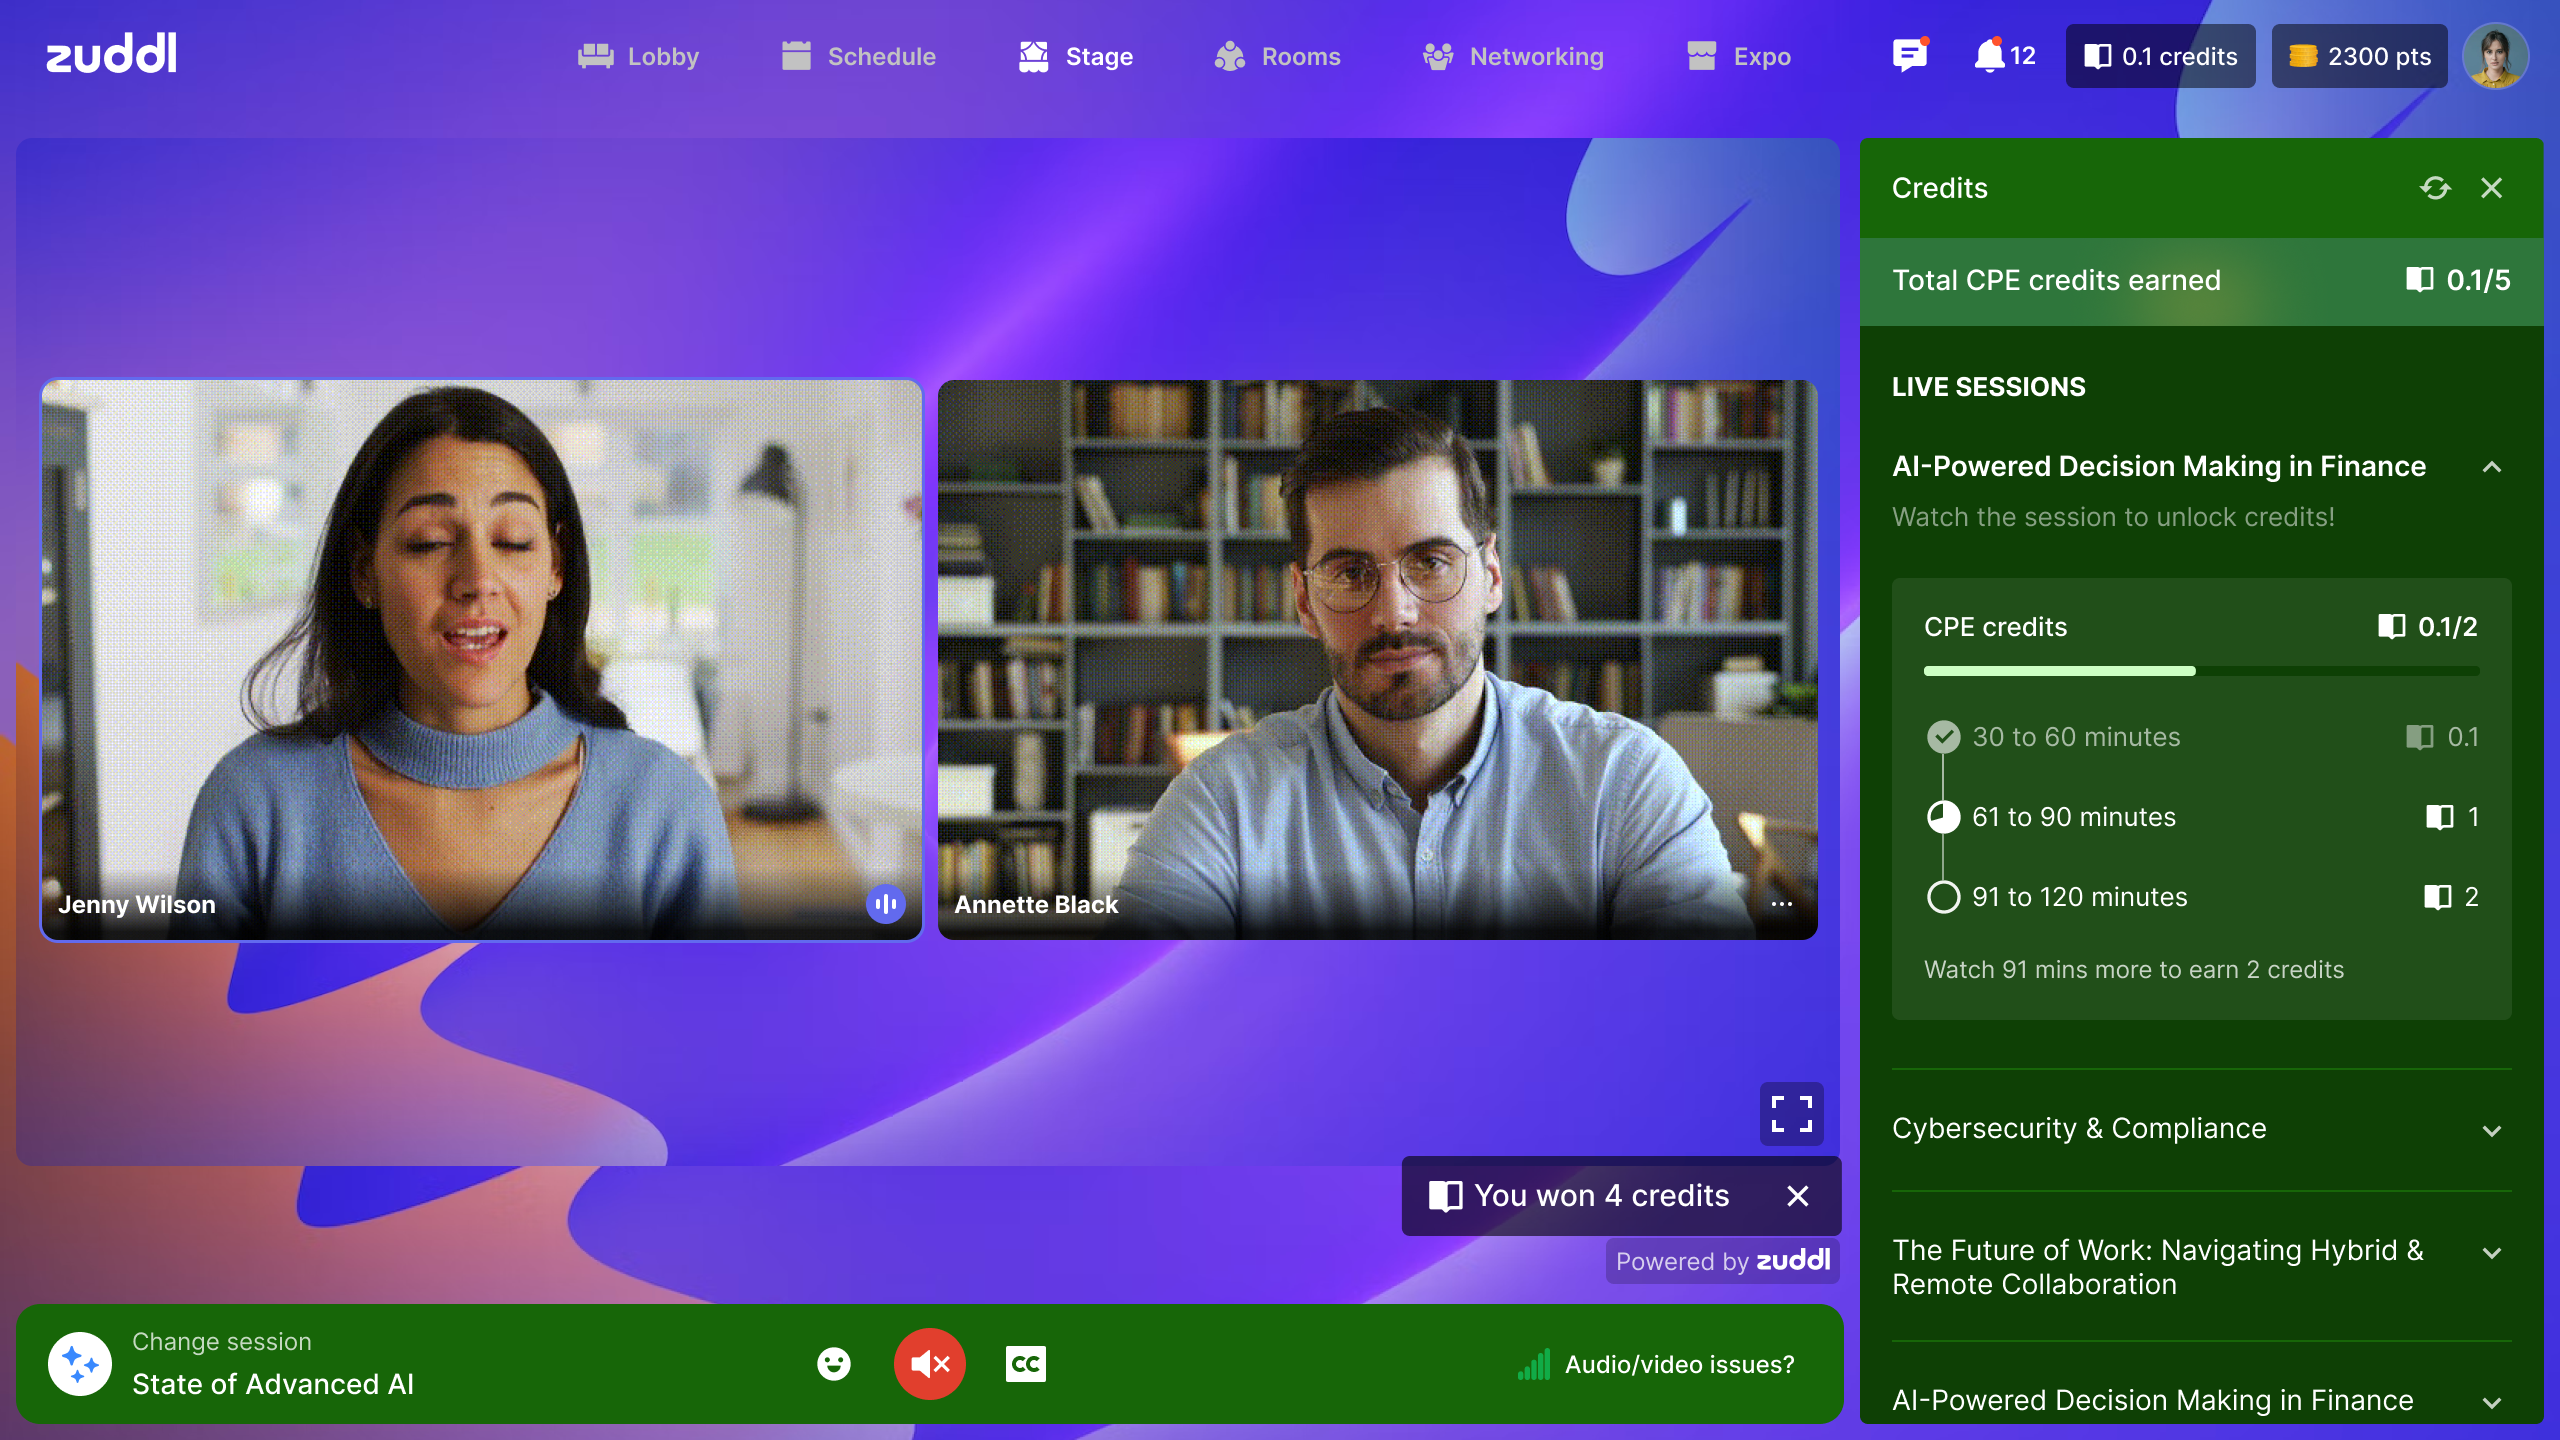Click 'Total CPE credits earned' row
The image size is (2560, 1440).
[2201, 281]
